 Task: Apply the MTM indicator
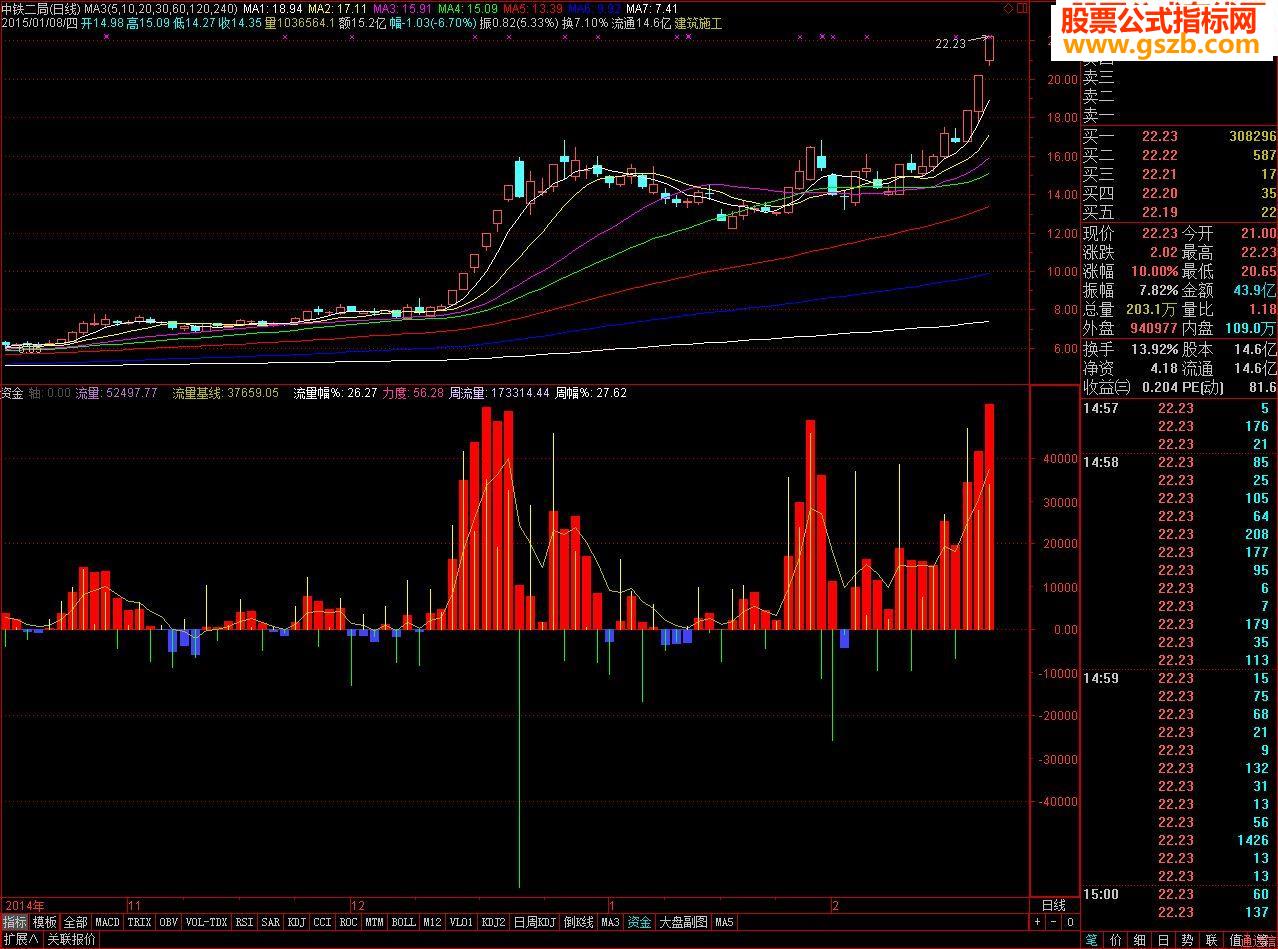[374, 922]
